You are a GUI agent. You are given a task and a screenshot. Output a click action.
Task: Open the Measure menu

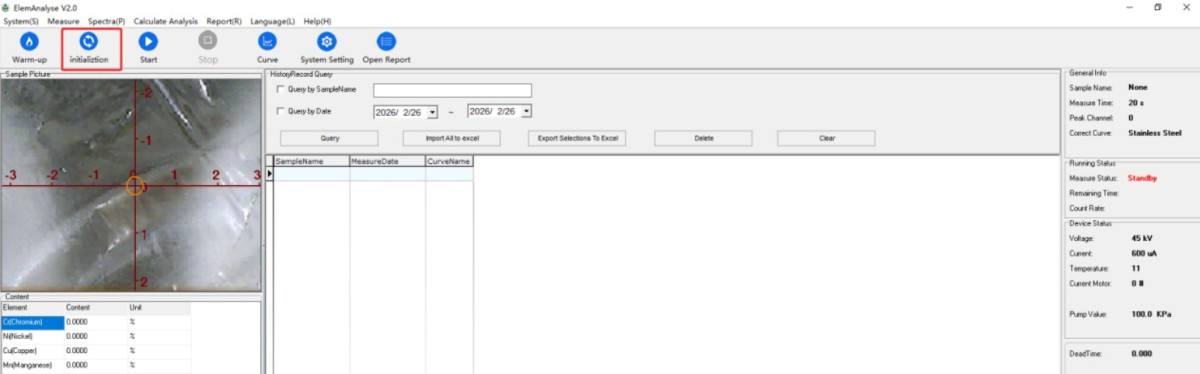(63, 21)
